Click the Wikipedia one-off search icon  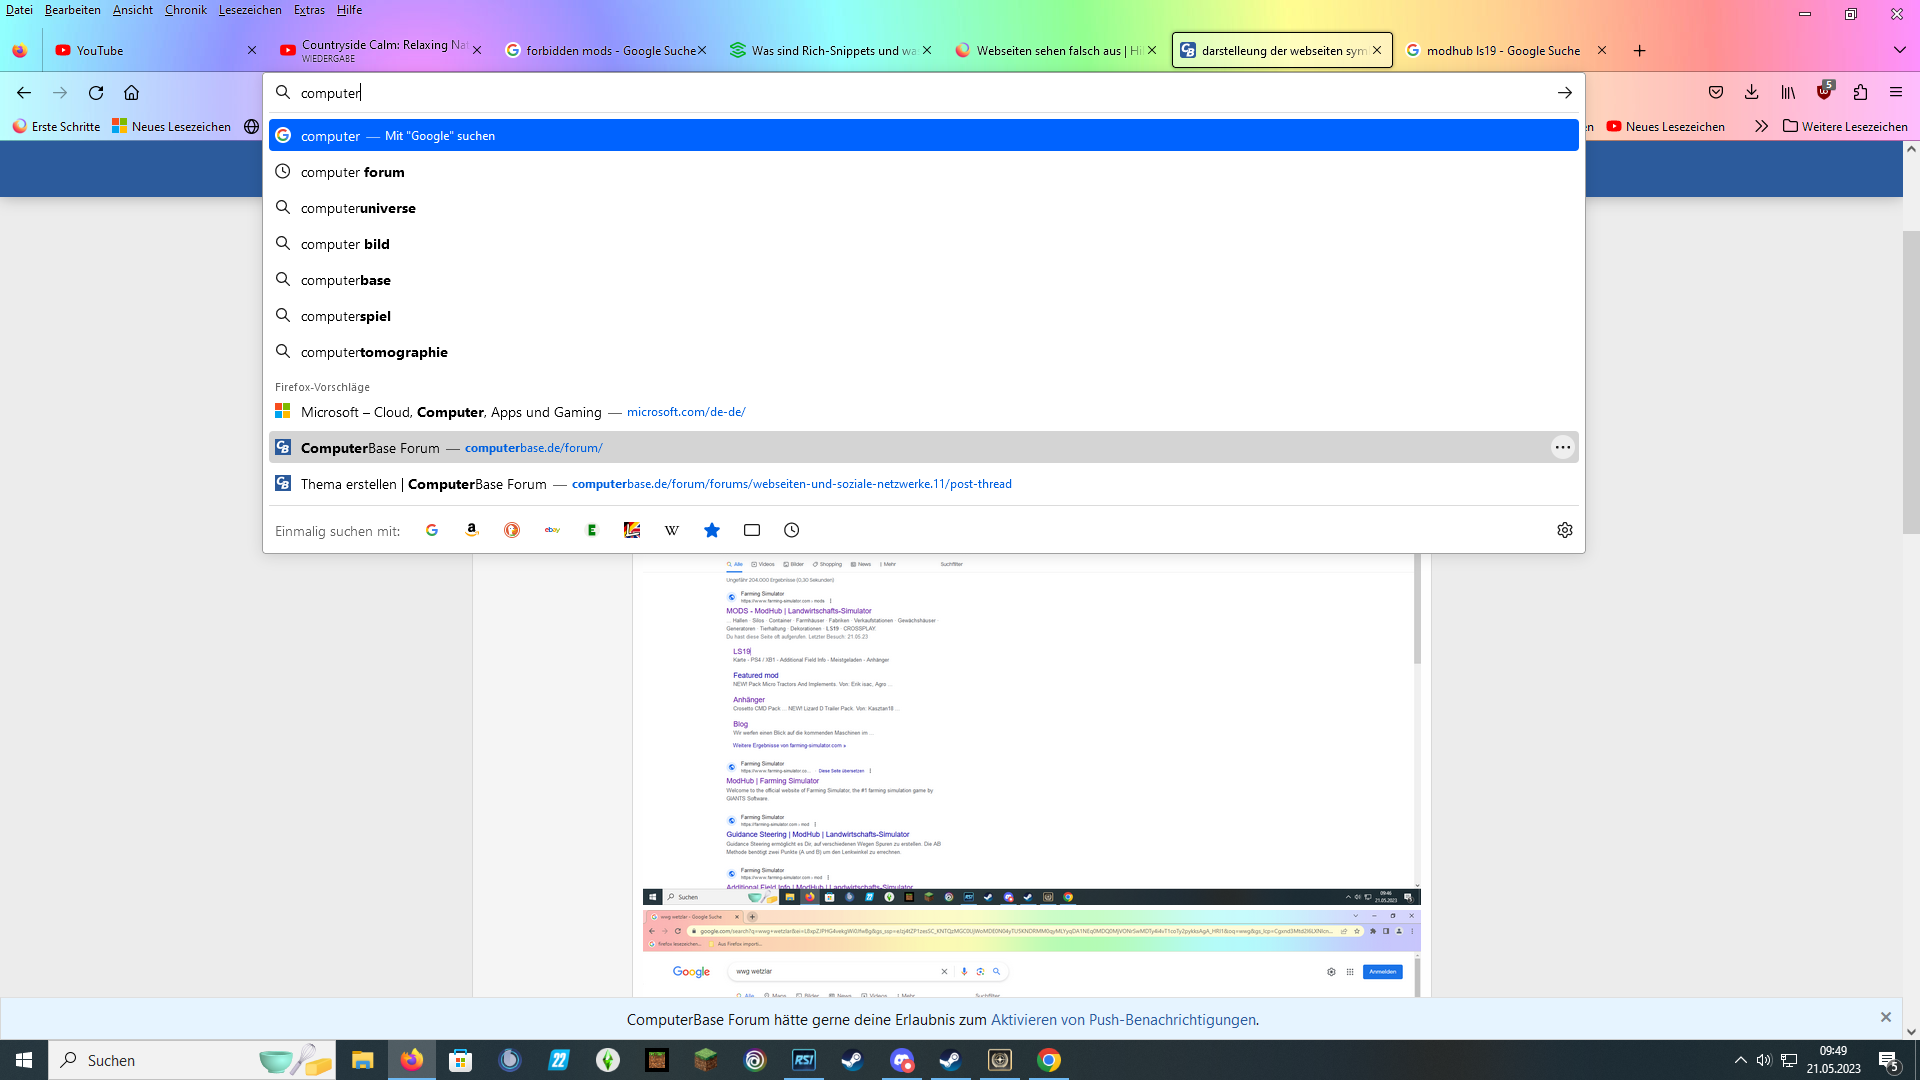point(672,530)
